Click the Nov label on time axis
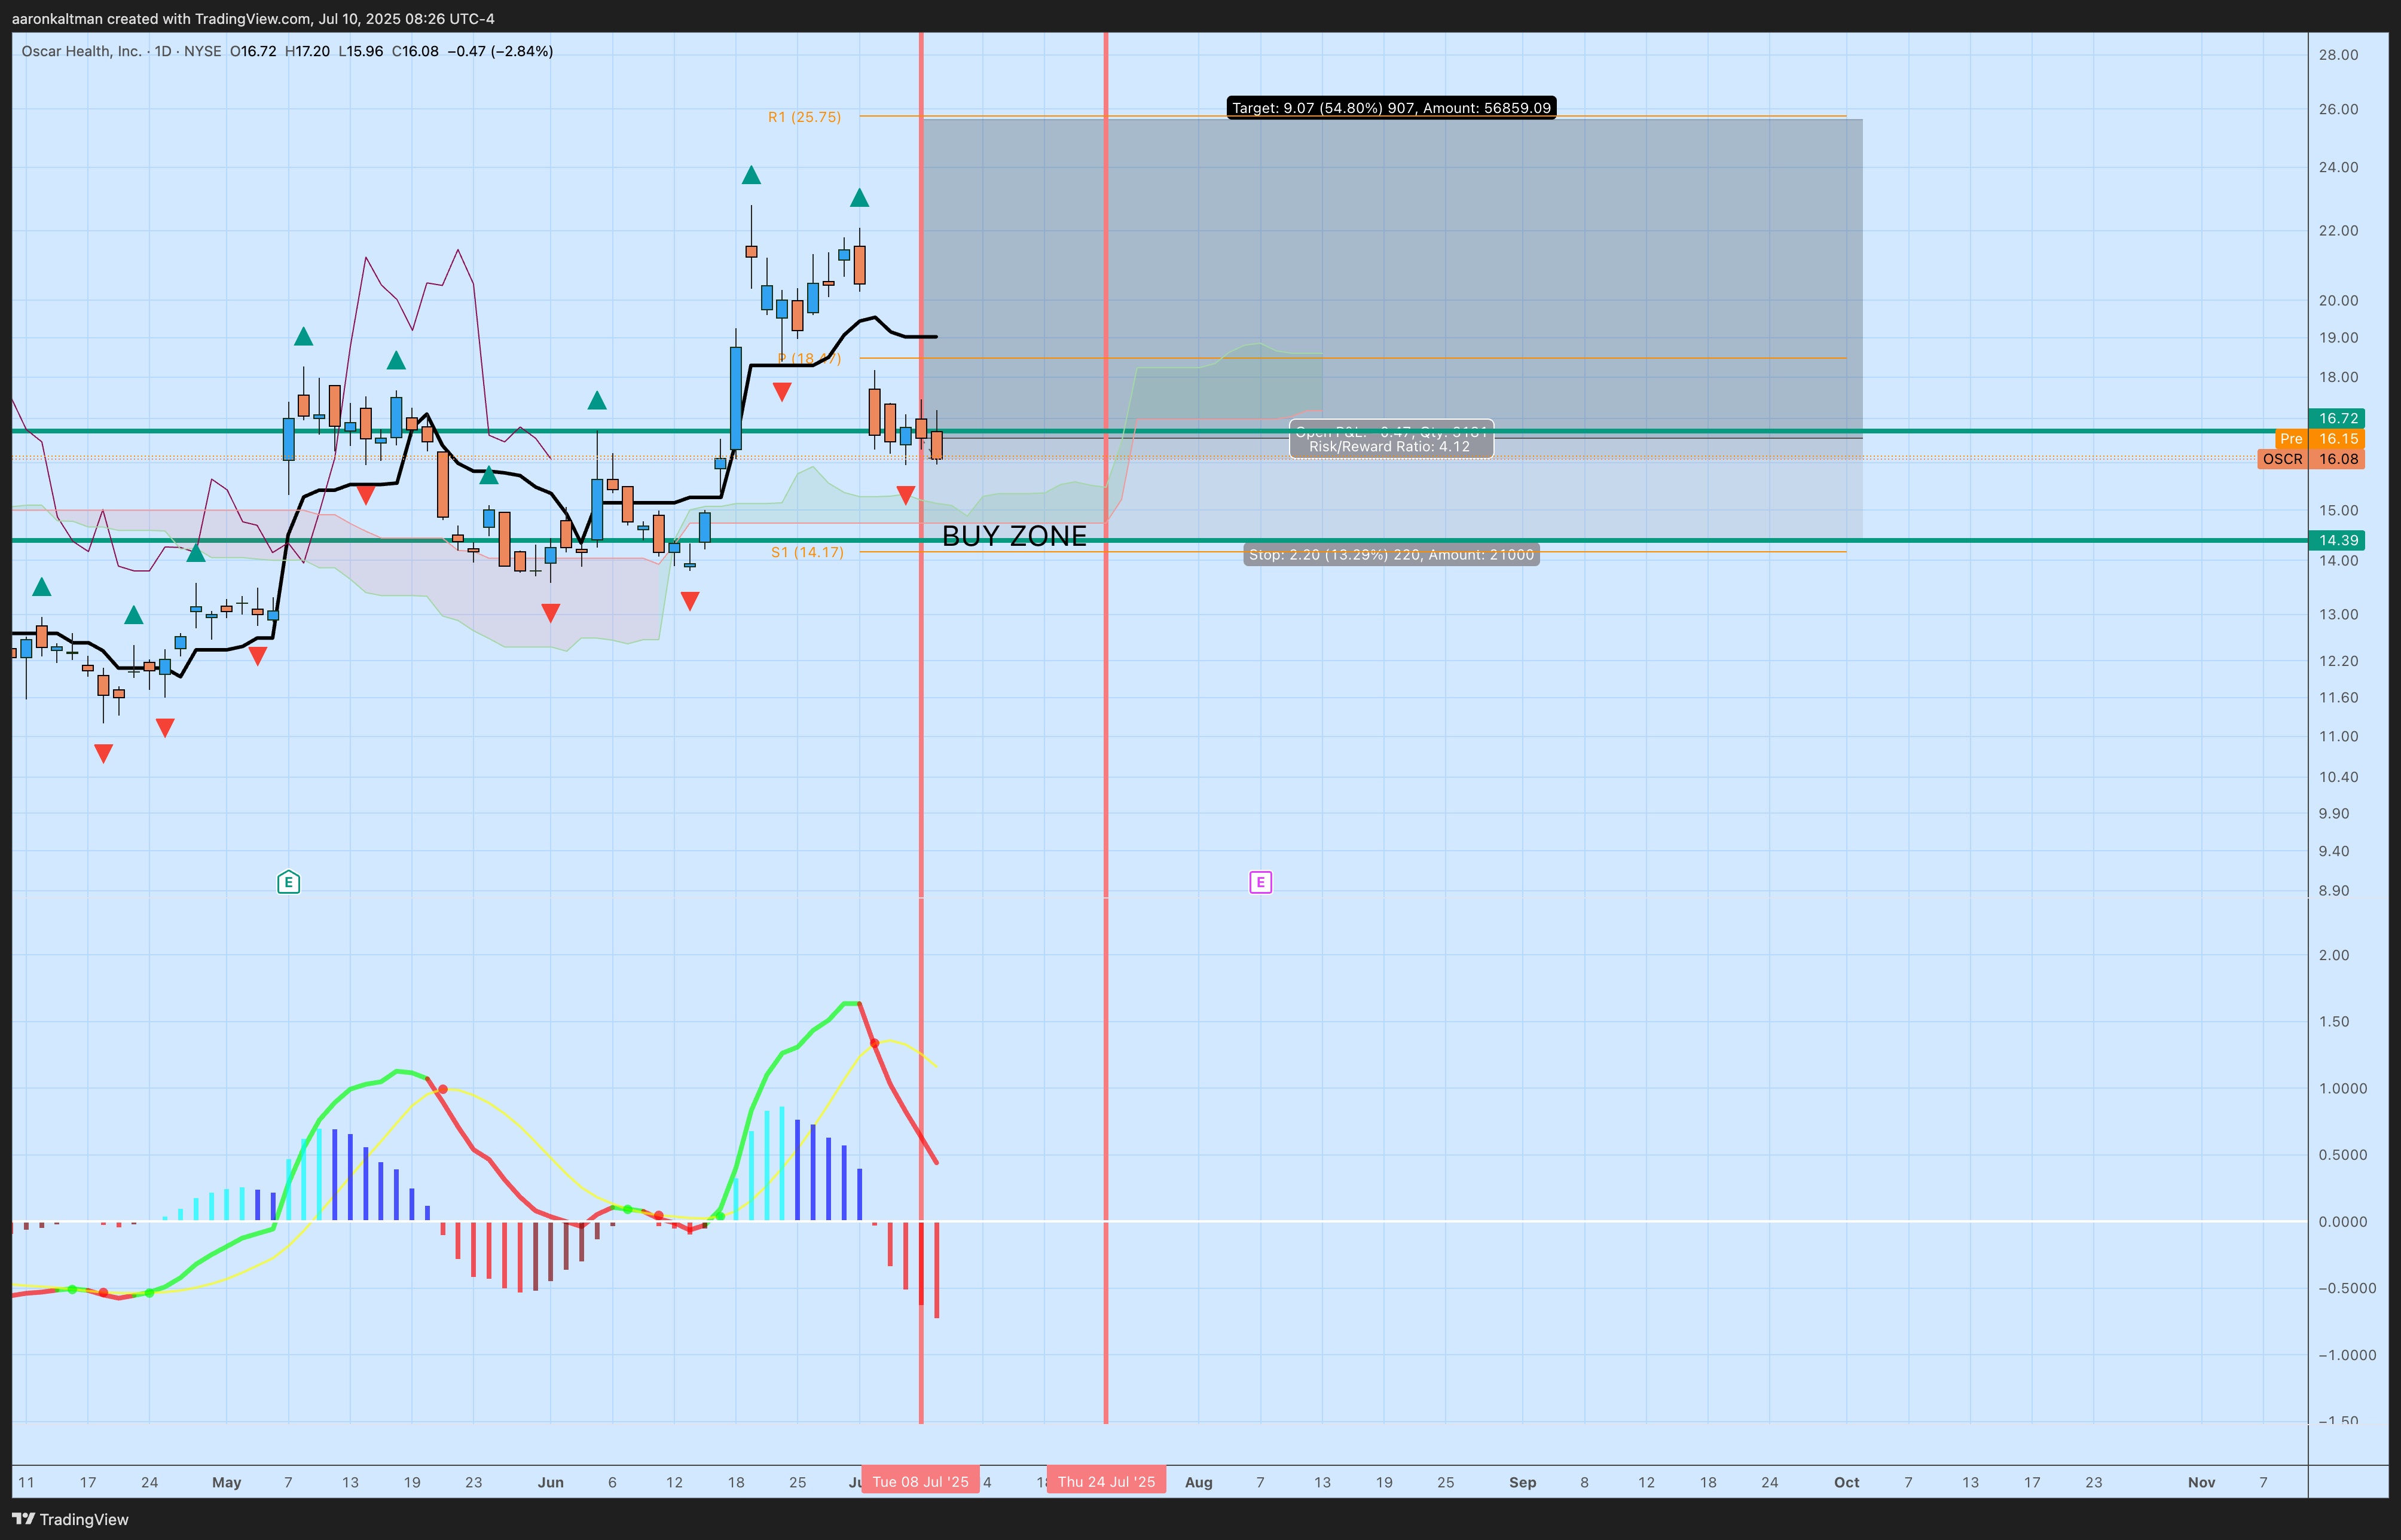Screen dimensions: 2401x1540 tap(2202, 1482)
